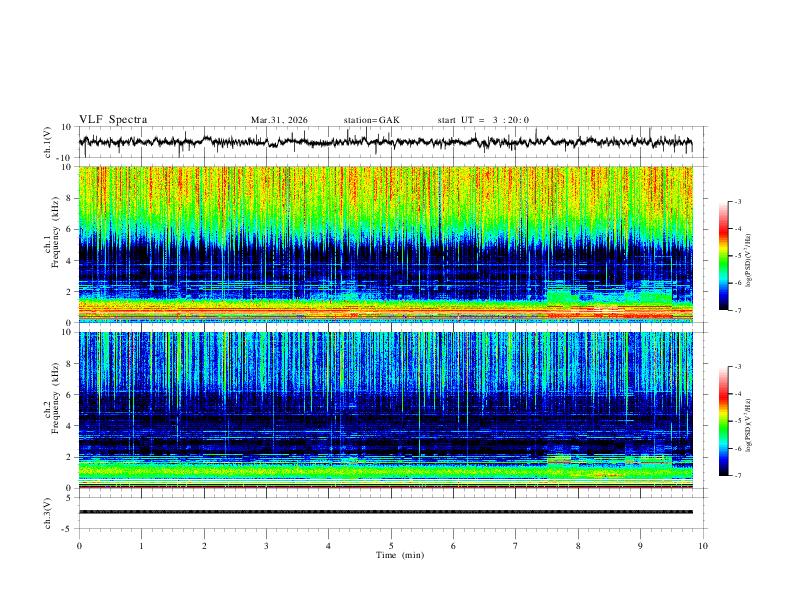Click the 'start UT = 3 :20: 0' text
Viewport: 792px width, 612px height.
coord(483,120)
